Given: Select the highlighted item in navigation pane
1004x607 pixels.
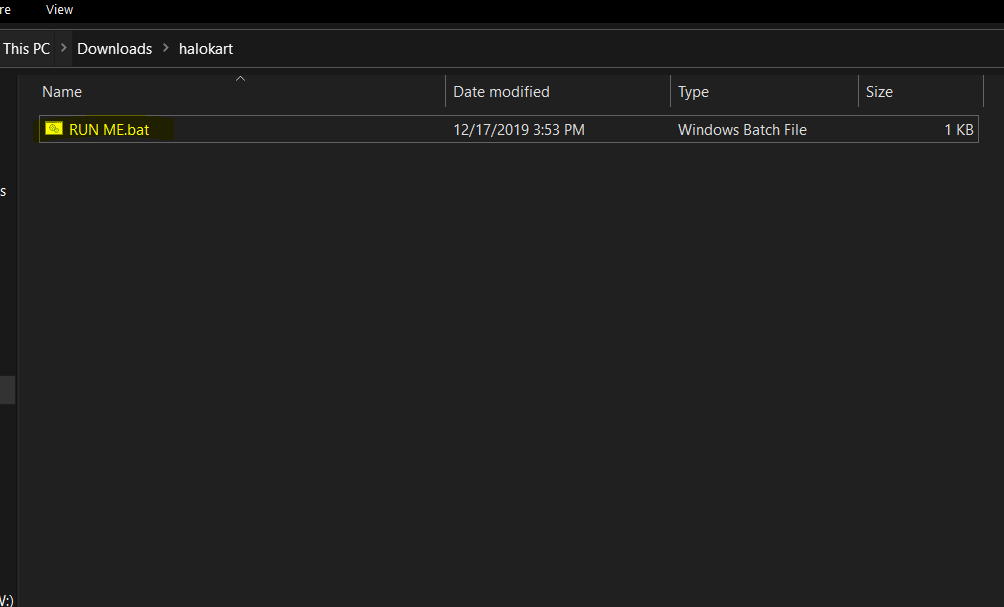Looking at the screenshot, I should (7, 389).
